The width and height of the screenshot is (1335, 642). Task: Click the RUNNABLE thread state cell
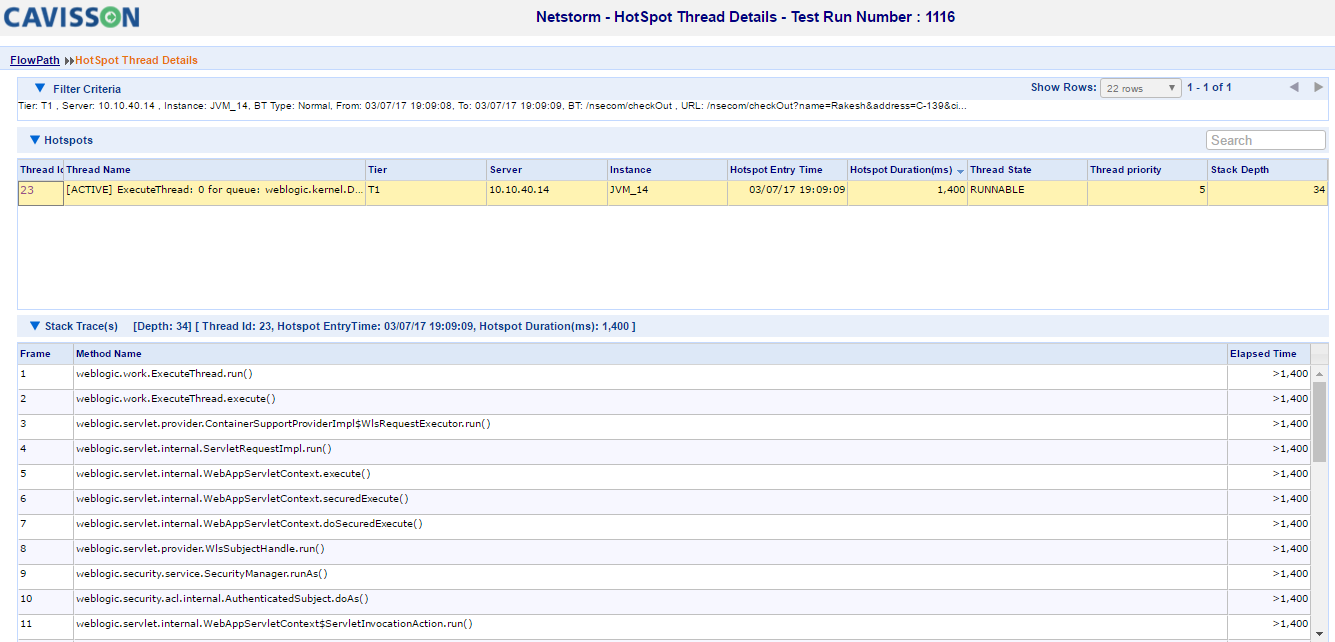[x=1027, y=193]
